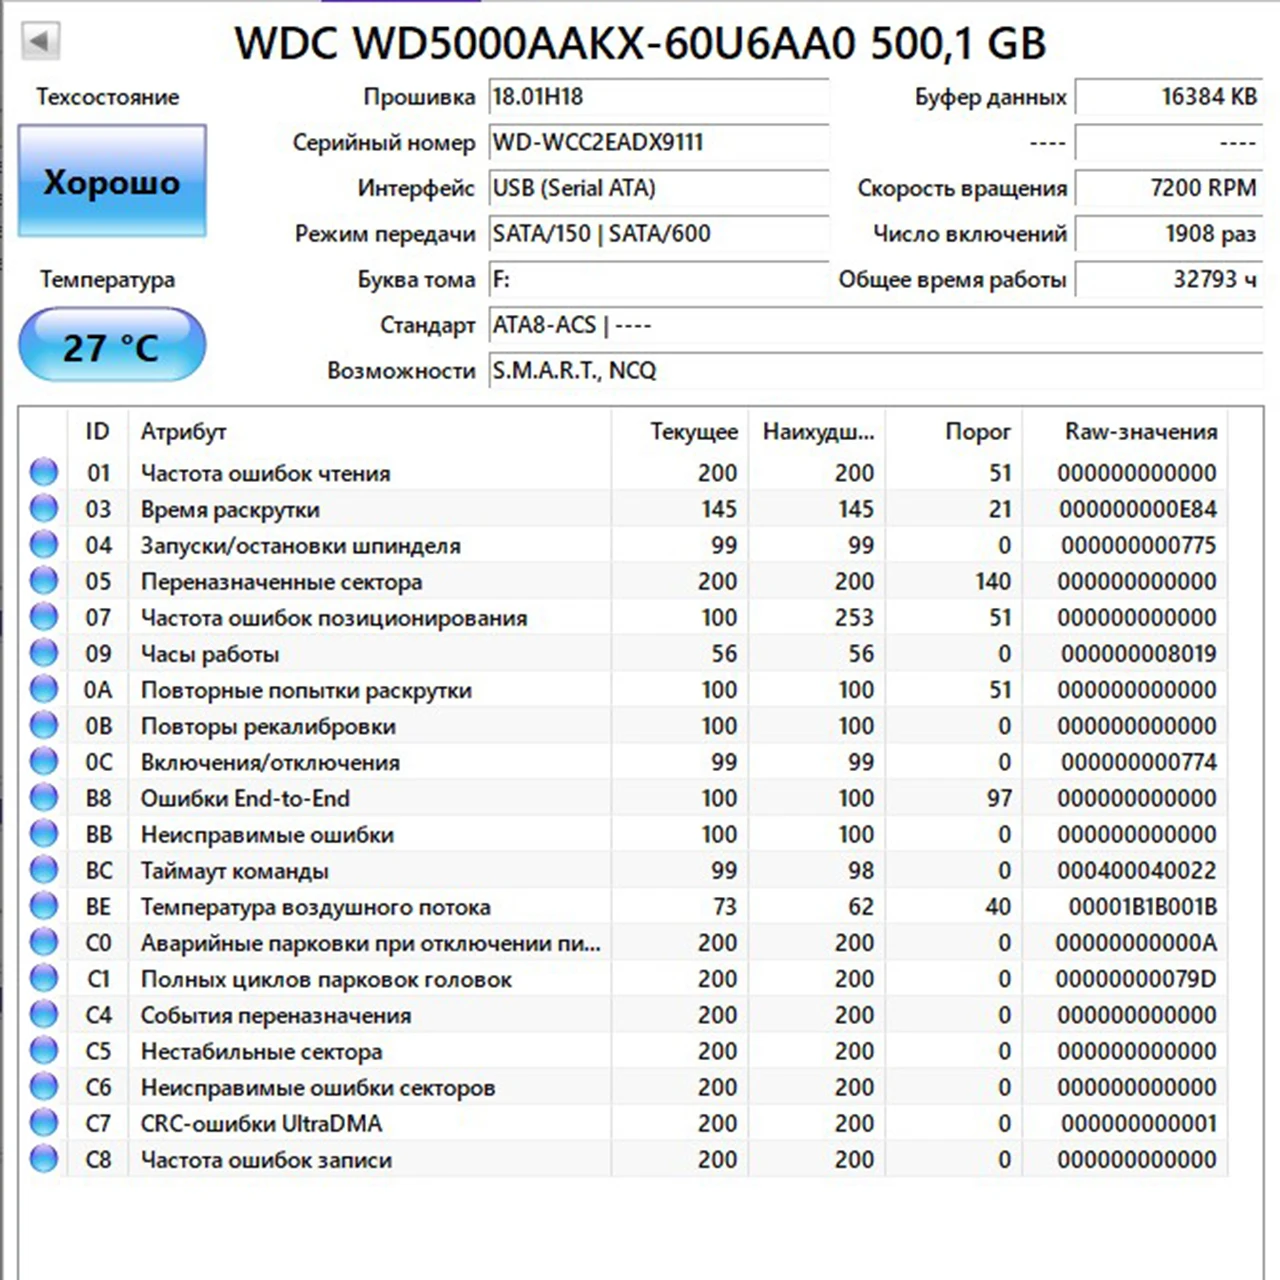Viewport: 1280px width, 1280px height.
Task: Click the serial number field WD-WCC2EADX9111
Action: tap(659, 142)
